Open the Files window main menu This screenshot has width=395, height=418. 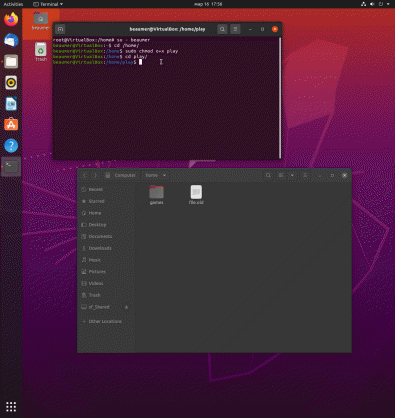click(305, 175)
